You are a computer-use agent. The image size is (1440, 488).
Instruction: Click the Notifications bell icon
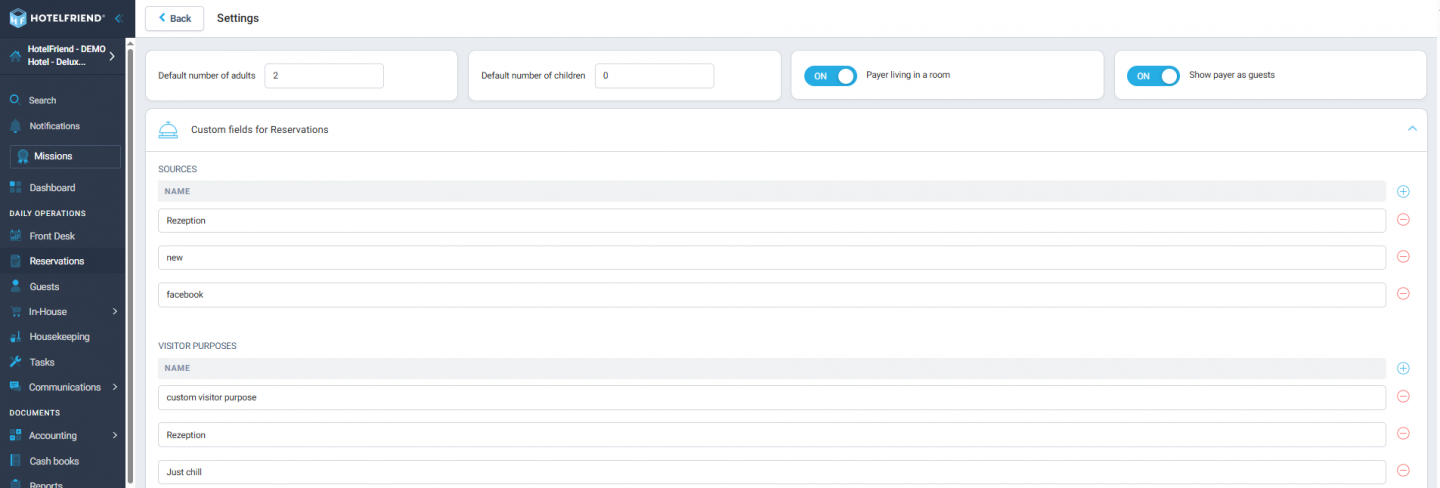(x=15, y=126)
